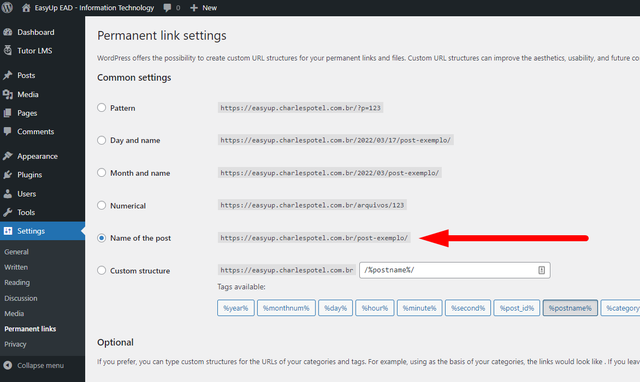Click the Collapse menu label
This screenshot has height=382, width=640.
coord(40,365)
